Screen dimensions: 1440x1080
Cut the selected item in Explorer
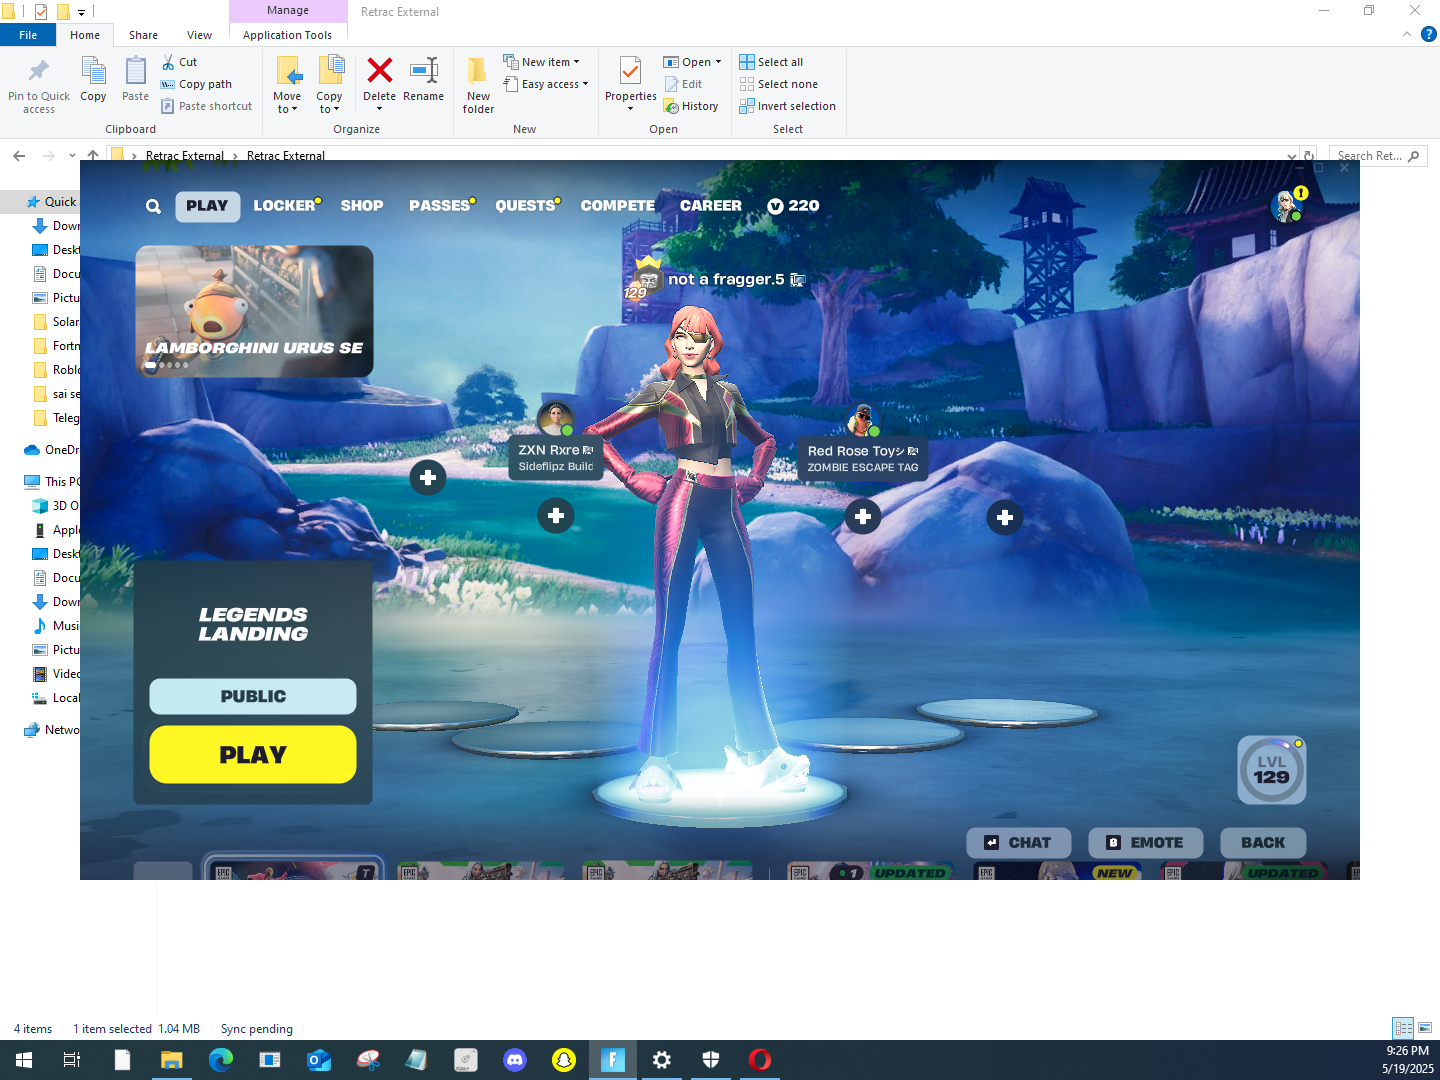pyautogui.click(x=179, y=62)
